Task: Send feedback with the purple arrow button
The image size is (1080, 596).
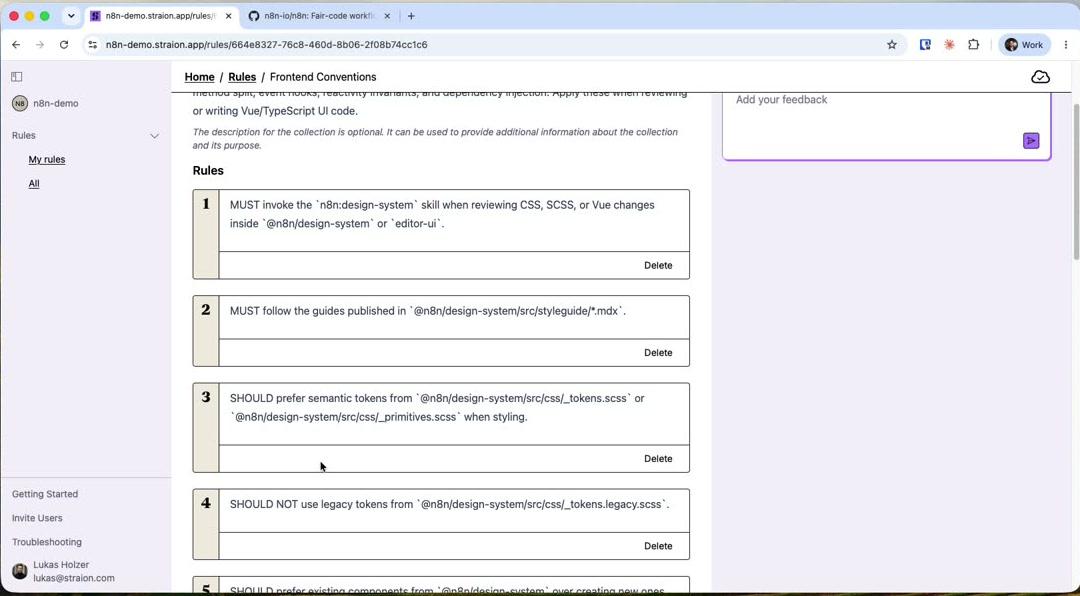Action: coord(1031,141)
